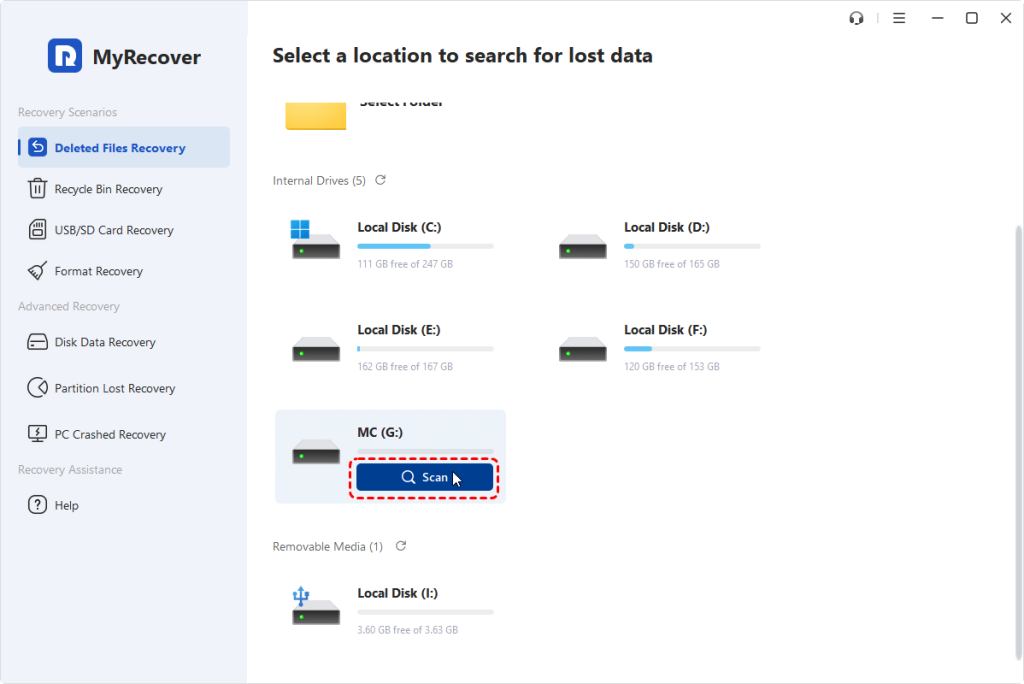1024x684 pixels.
Task: Click the vertical scrollbar of drive list
Action: [x=1017, y=442]
